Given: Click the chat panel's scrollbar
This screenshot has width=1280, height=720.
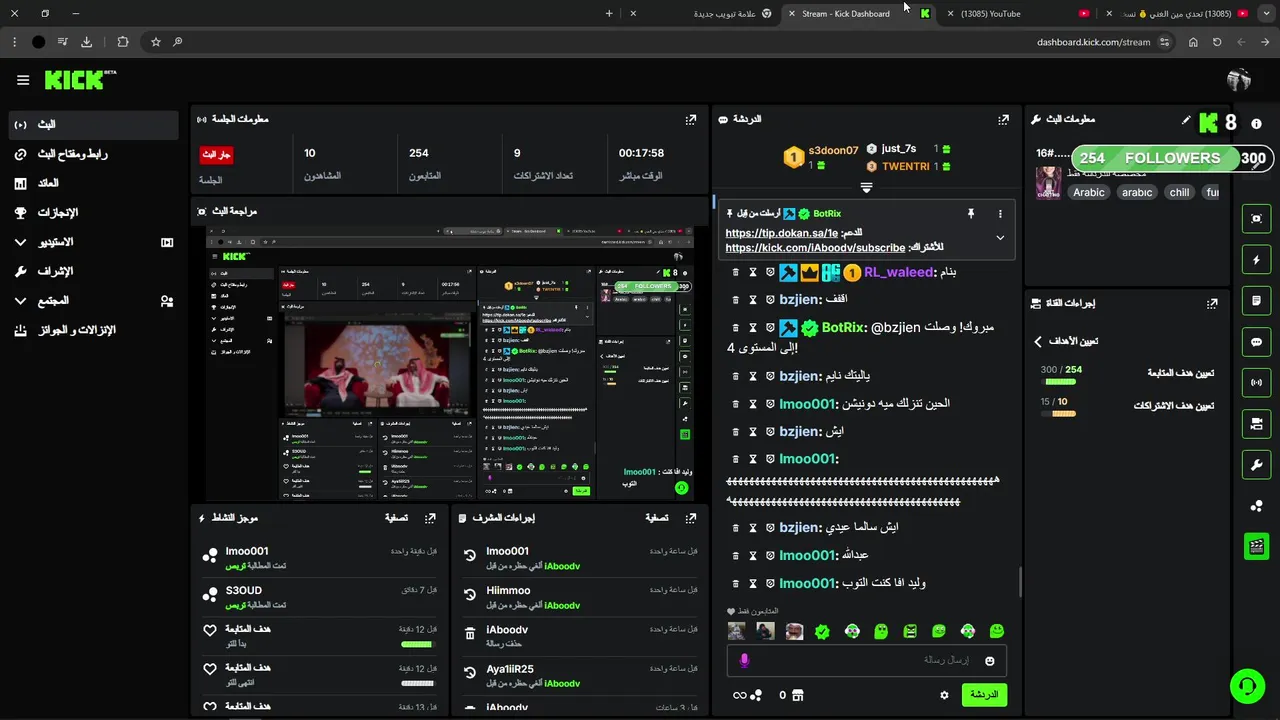Looking at the screenshot, I should coord(1019,582).
